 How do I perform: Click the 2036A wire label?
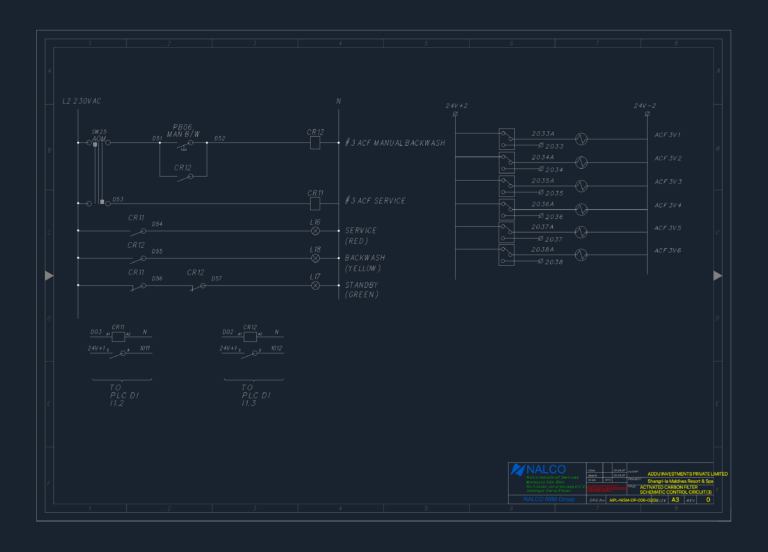(x=543, y=204)
